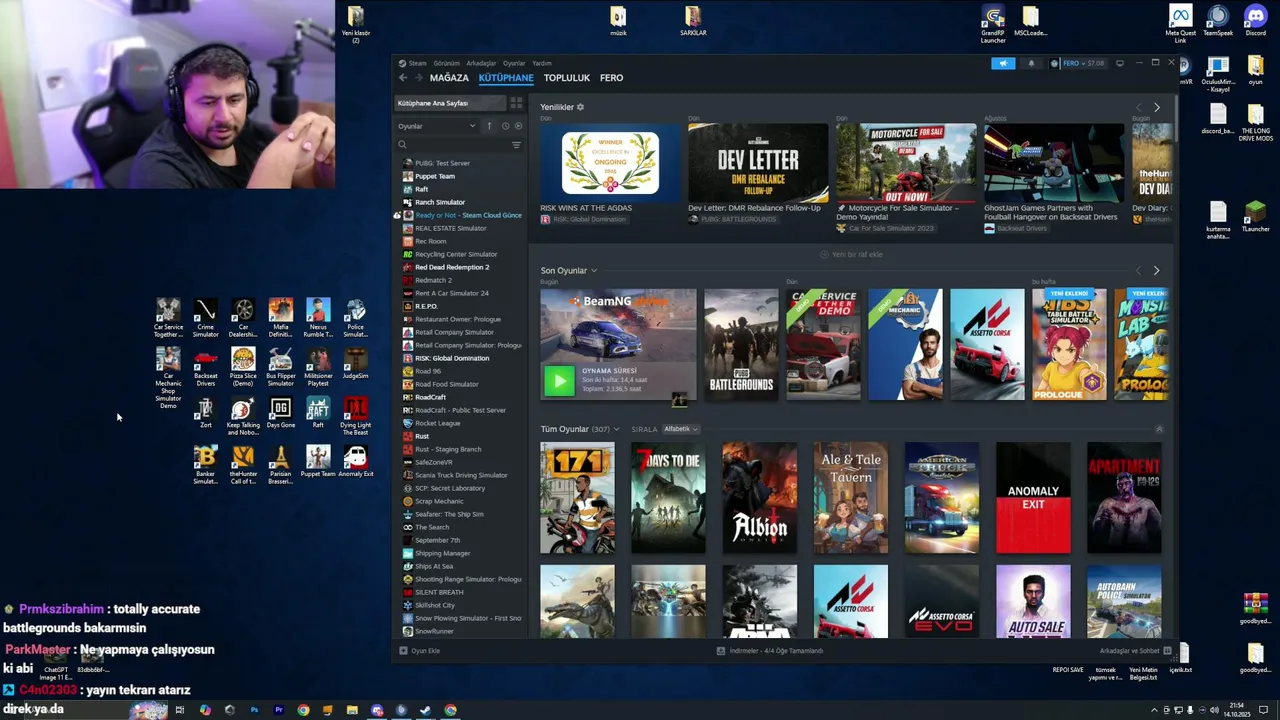This screenshot has width=1280, height=720.
Task: Show next items in Son Oyunlar shelf
Action: 1157,270
